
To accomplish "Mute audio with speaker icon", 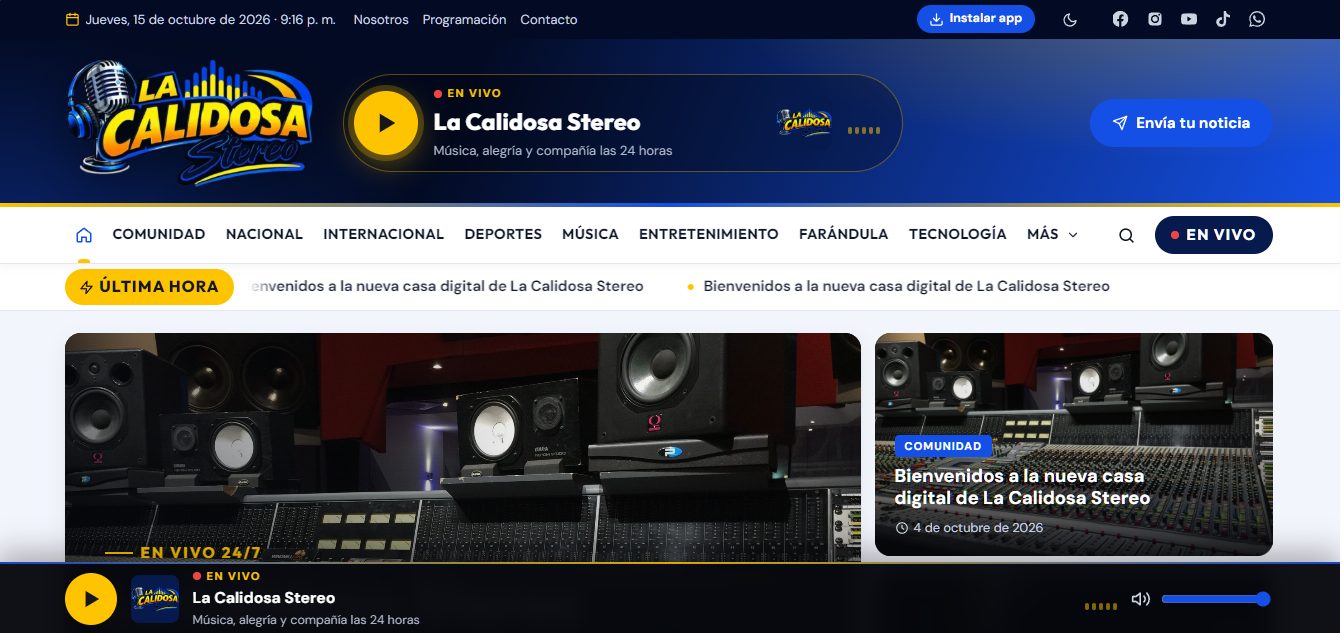I will click(x=1140, y=599).
